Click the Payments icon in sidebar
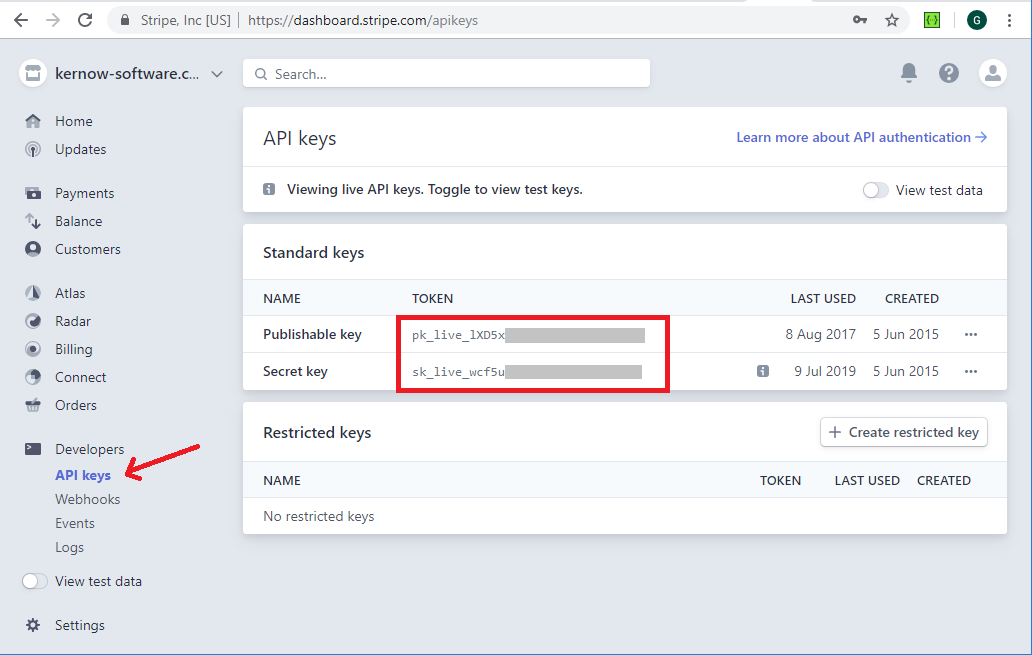 point(33,193)
